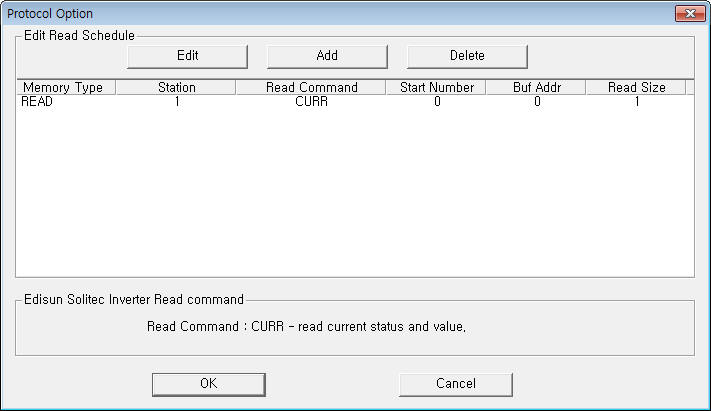The width and height of the screenshot is (711, 411).
Task: Click the Read Command column header
Action: click(311, 87)
